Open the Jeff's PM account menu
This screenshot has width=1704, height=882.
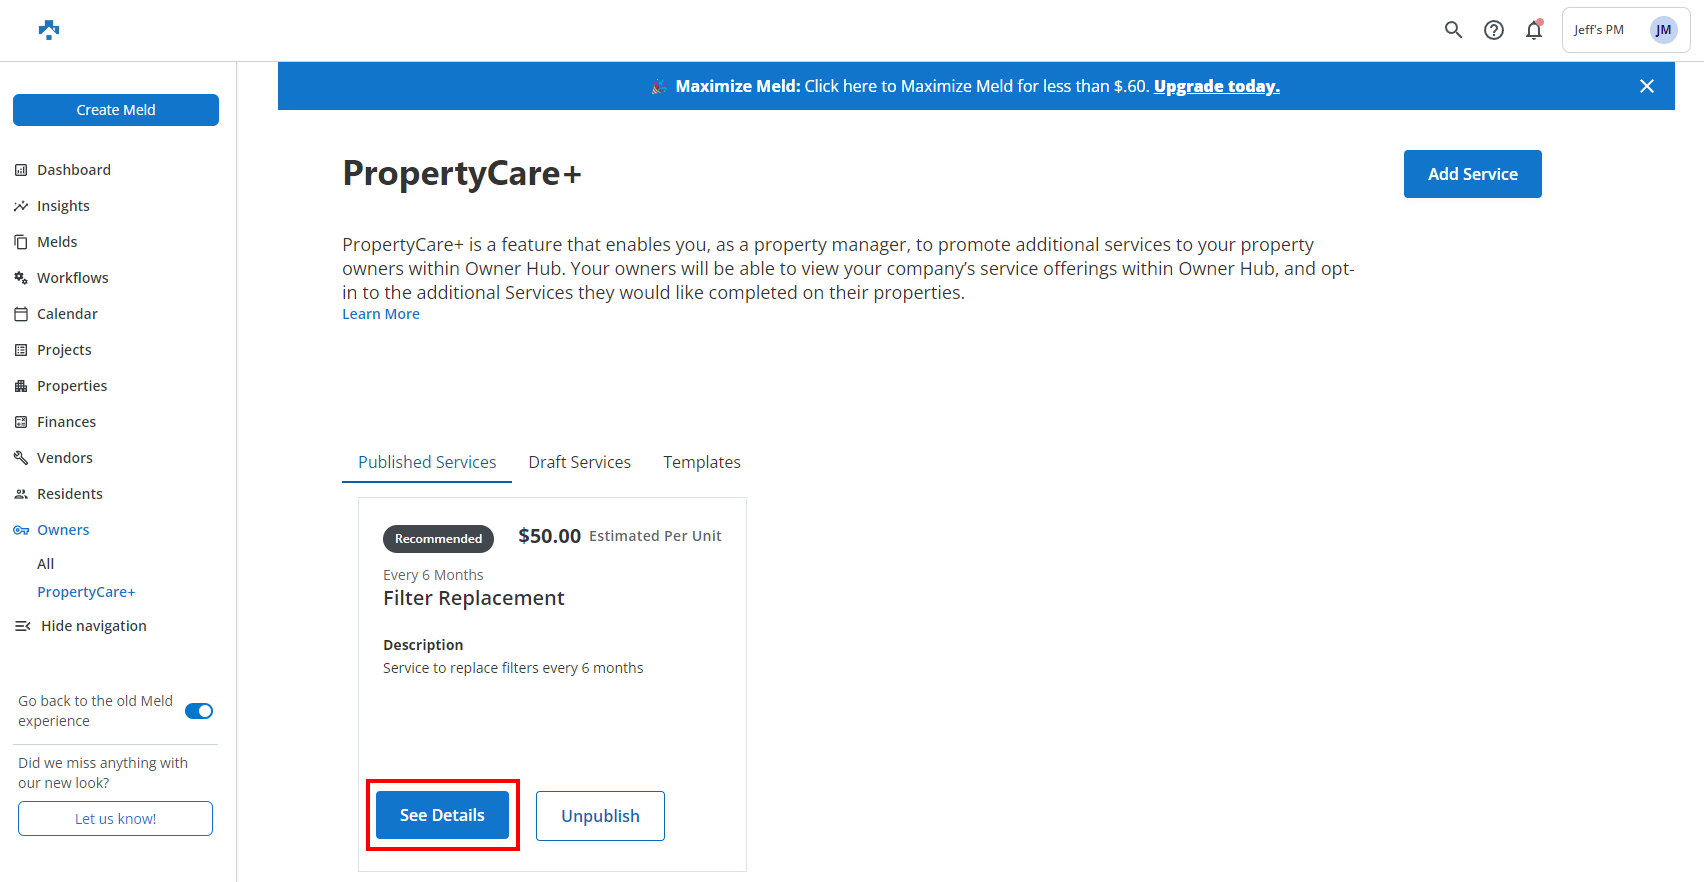click(x=1625, y=30)
